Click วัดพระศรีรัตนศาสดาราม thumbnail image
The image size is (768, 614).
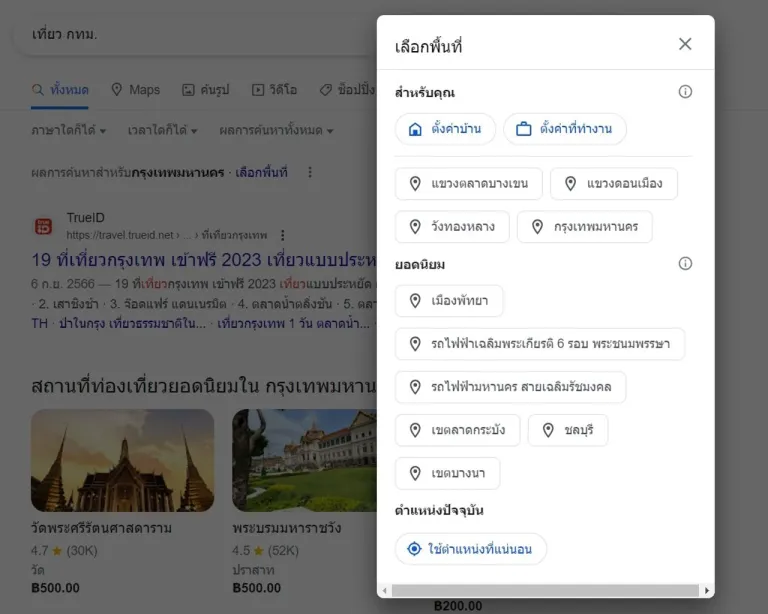point(122,461)
